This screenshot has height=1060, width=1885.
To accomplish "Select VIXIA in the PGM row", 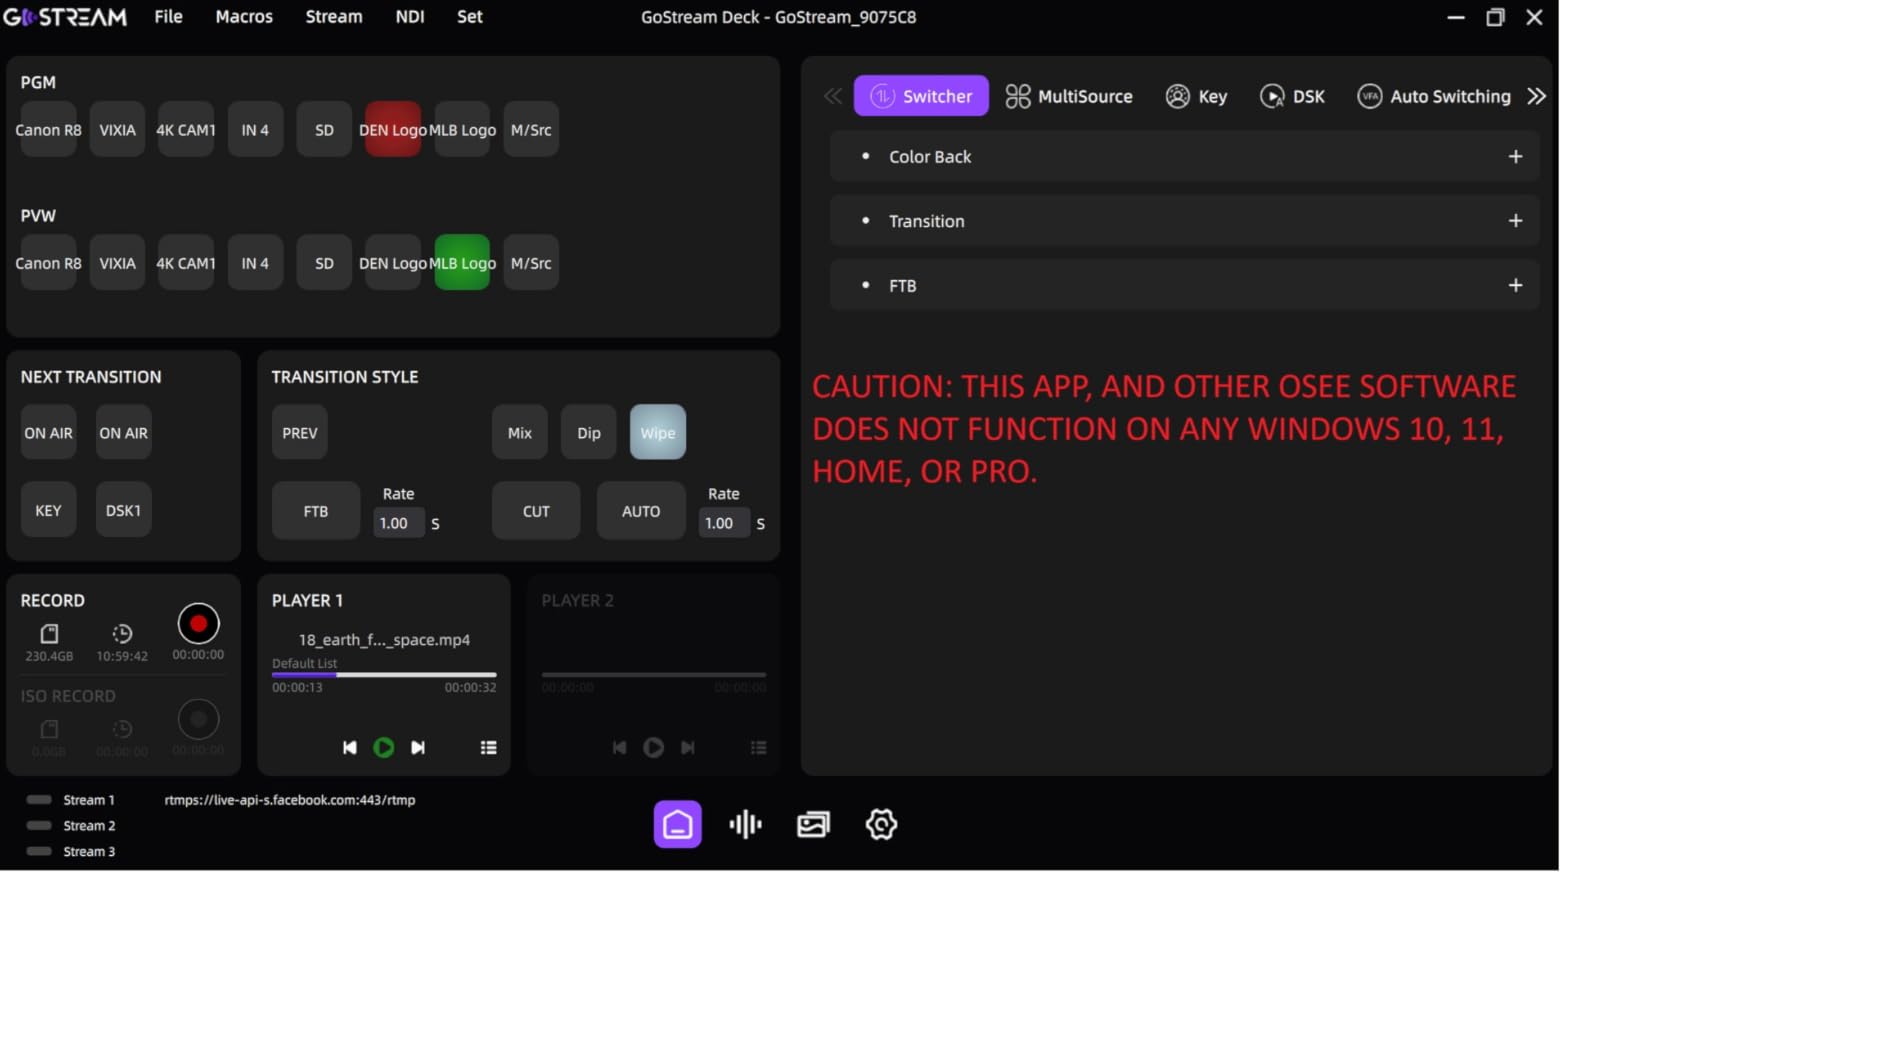I will (x=117, y=129).
